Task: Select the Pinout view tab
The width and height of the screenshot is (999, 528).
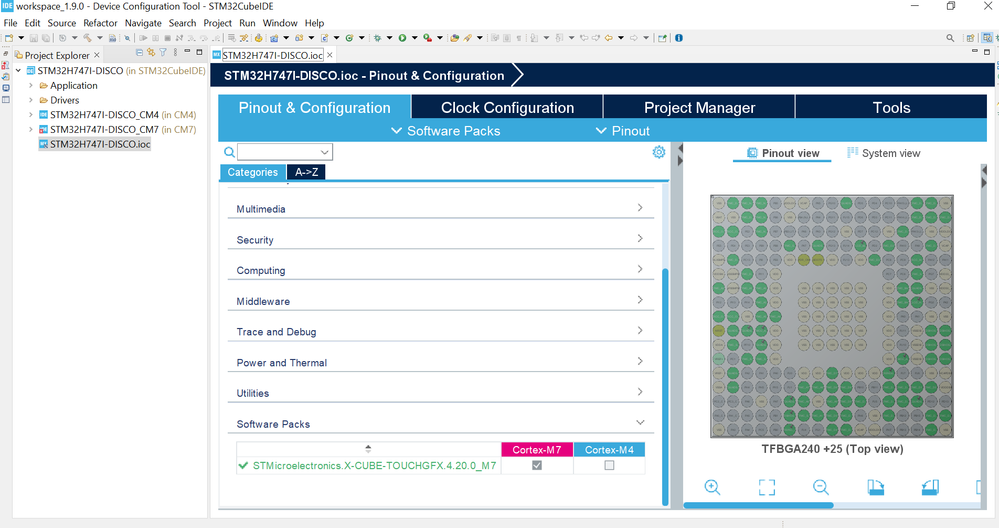Action: pyautogui.click(x=782, y=153)
